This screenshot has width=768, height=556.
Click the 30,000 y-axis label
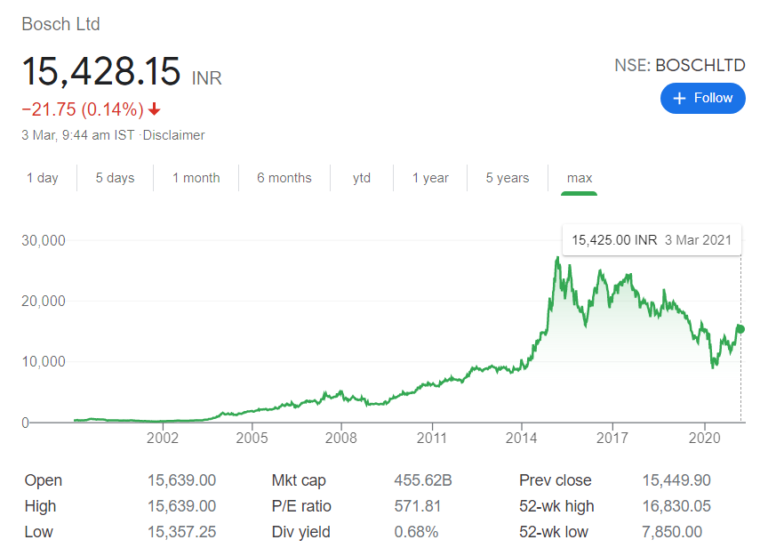coord(43,241)
